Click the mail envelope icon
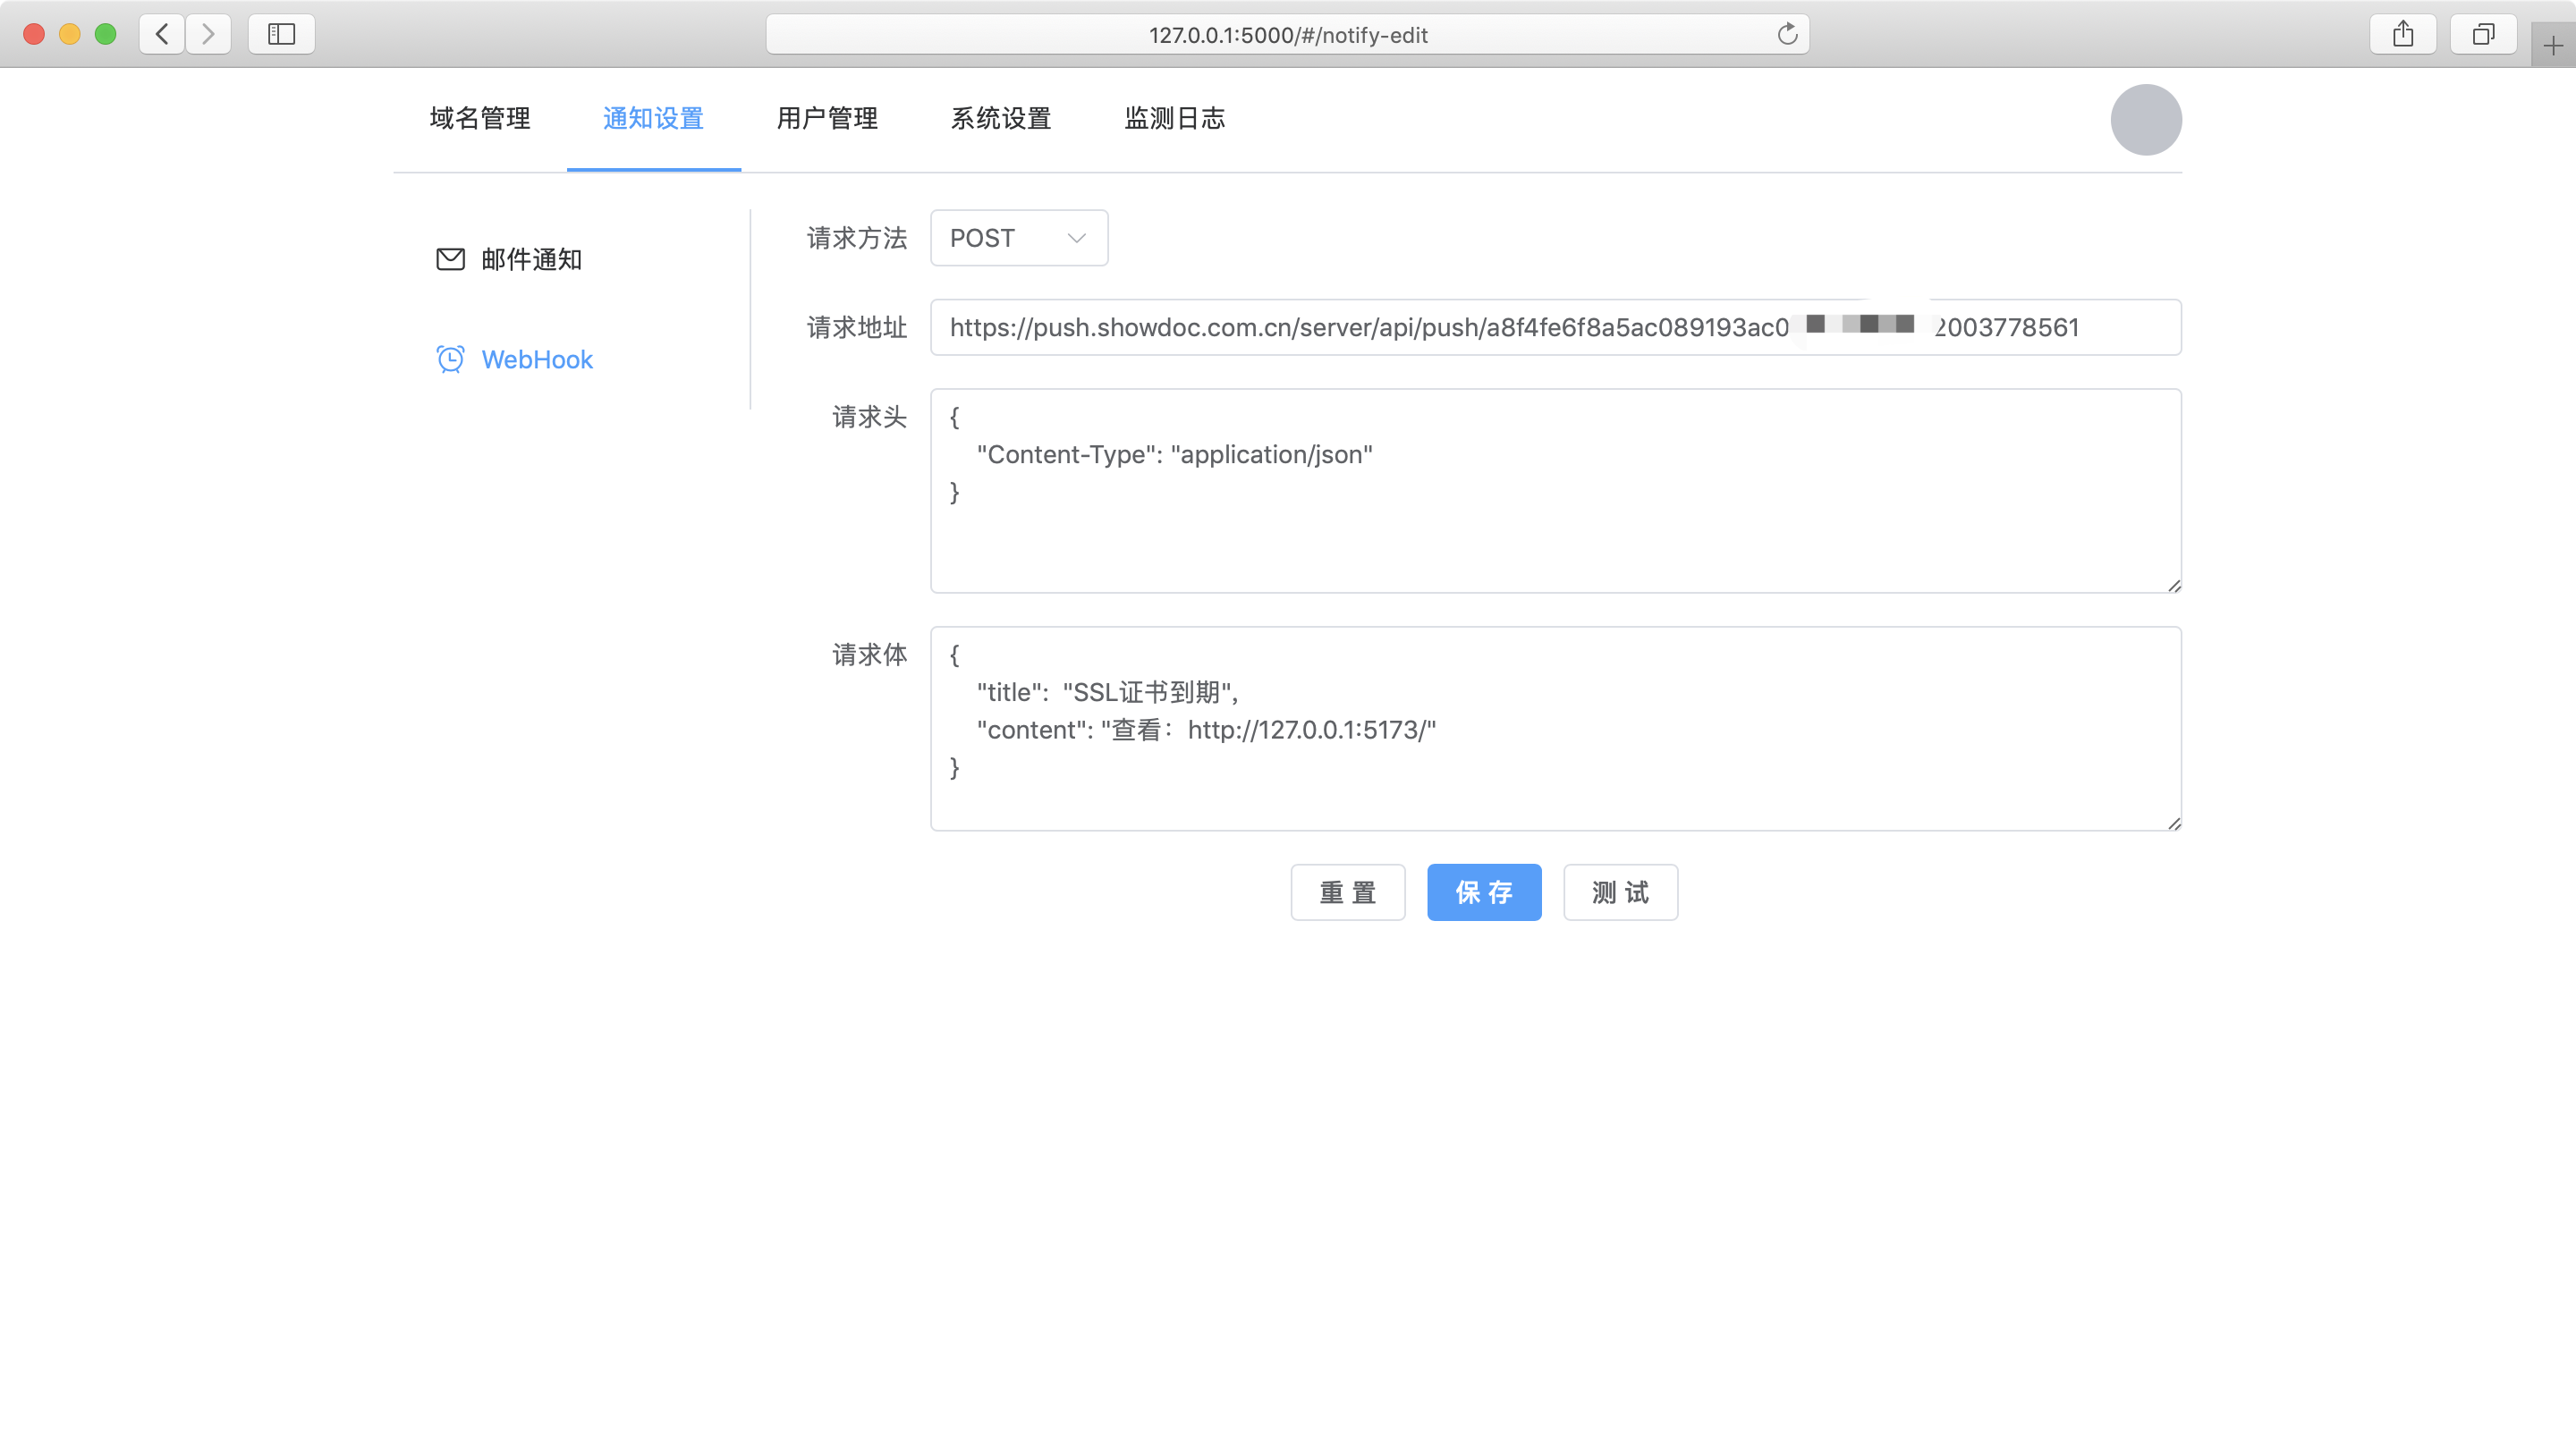The width and height of the screenshot is (2576, 1445). pyautogui.click(x=450, y=260)
